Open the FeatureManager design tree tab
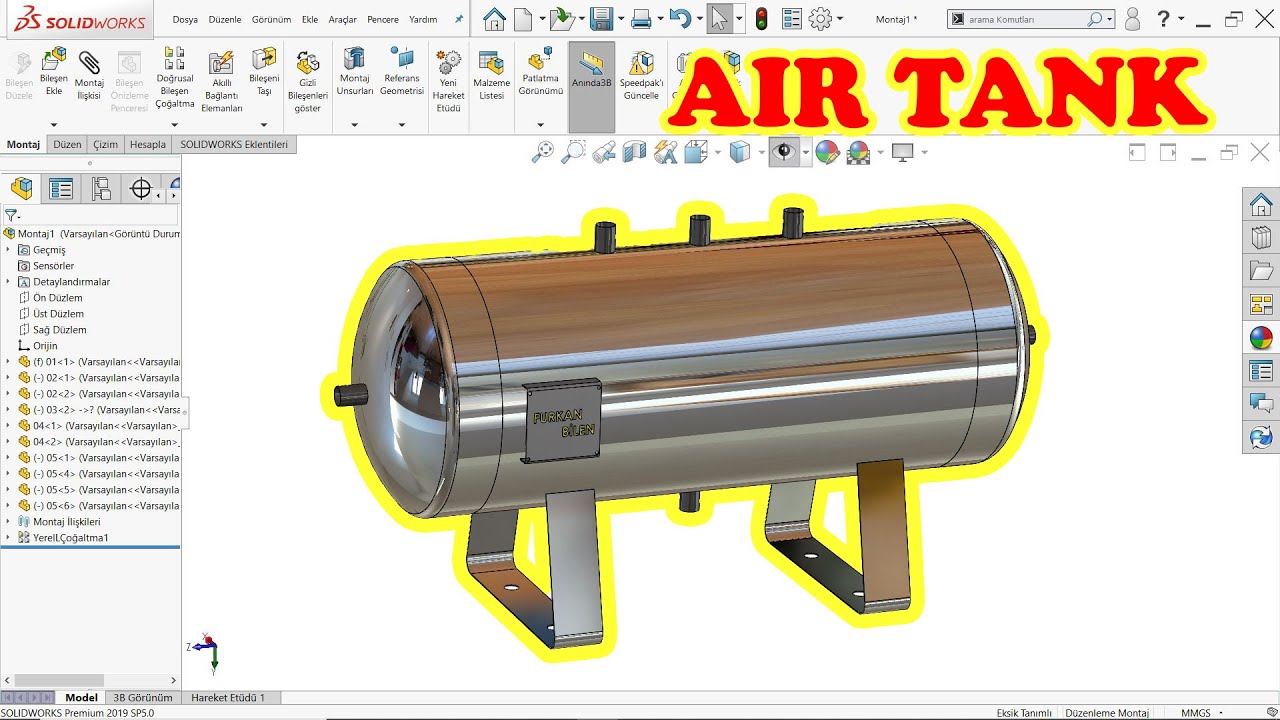Image resolution: width=1280 pixels, height=720 pixels. [22, 188]
